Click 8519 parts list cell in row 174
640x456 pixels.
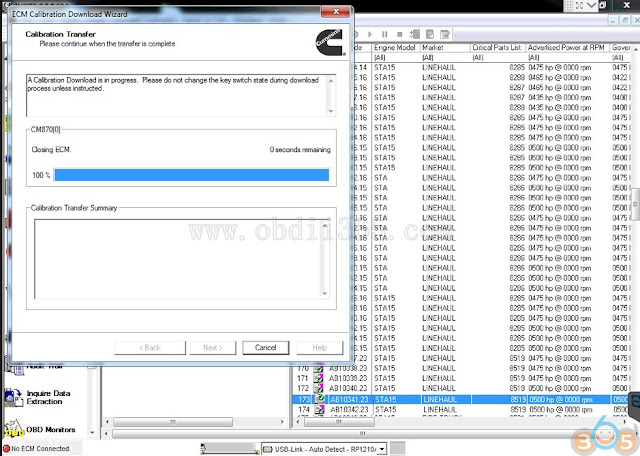pos(518,409)
